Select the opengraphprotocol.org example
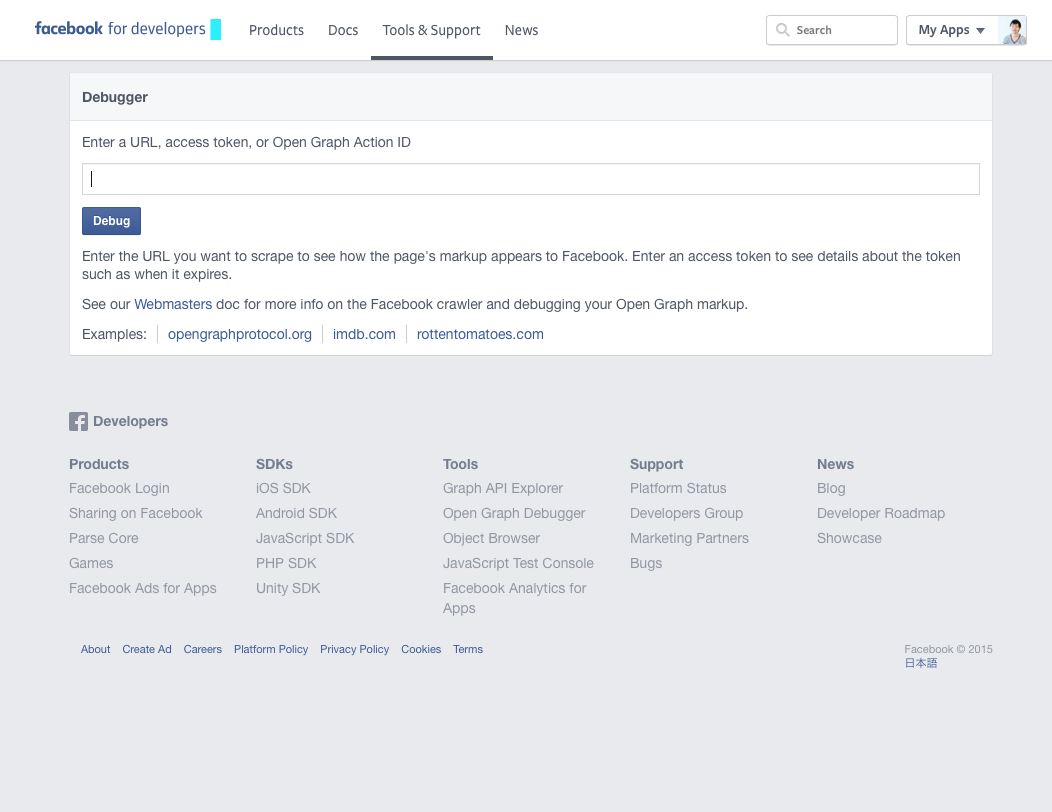Viewport: 1052px width, 812px height. (x=240, y=334)
